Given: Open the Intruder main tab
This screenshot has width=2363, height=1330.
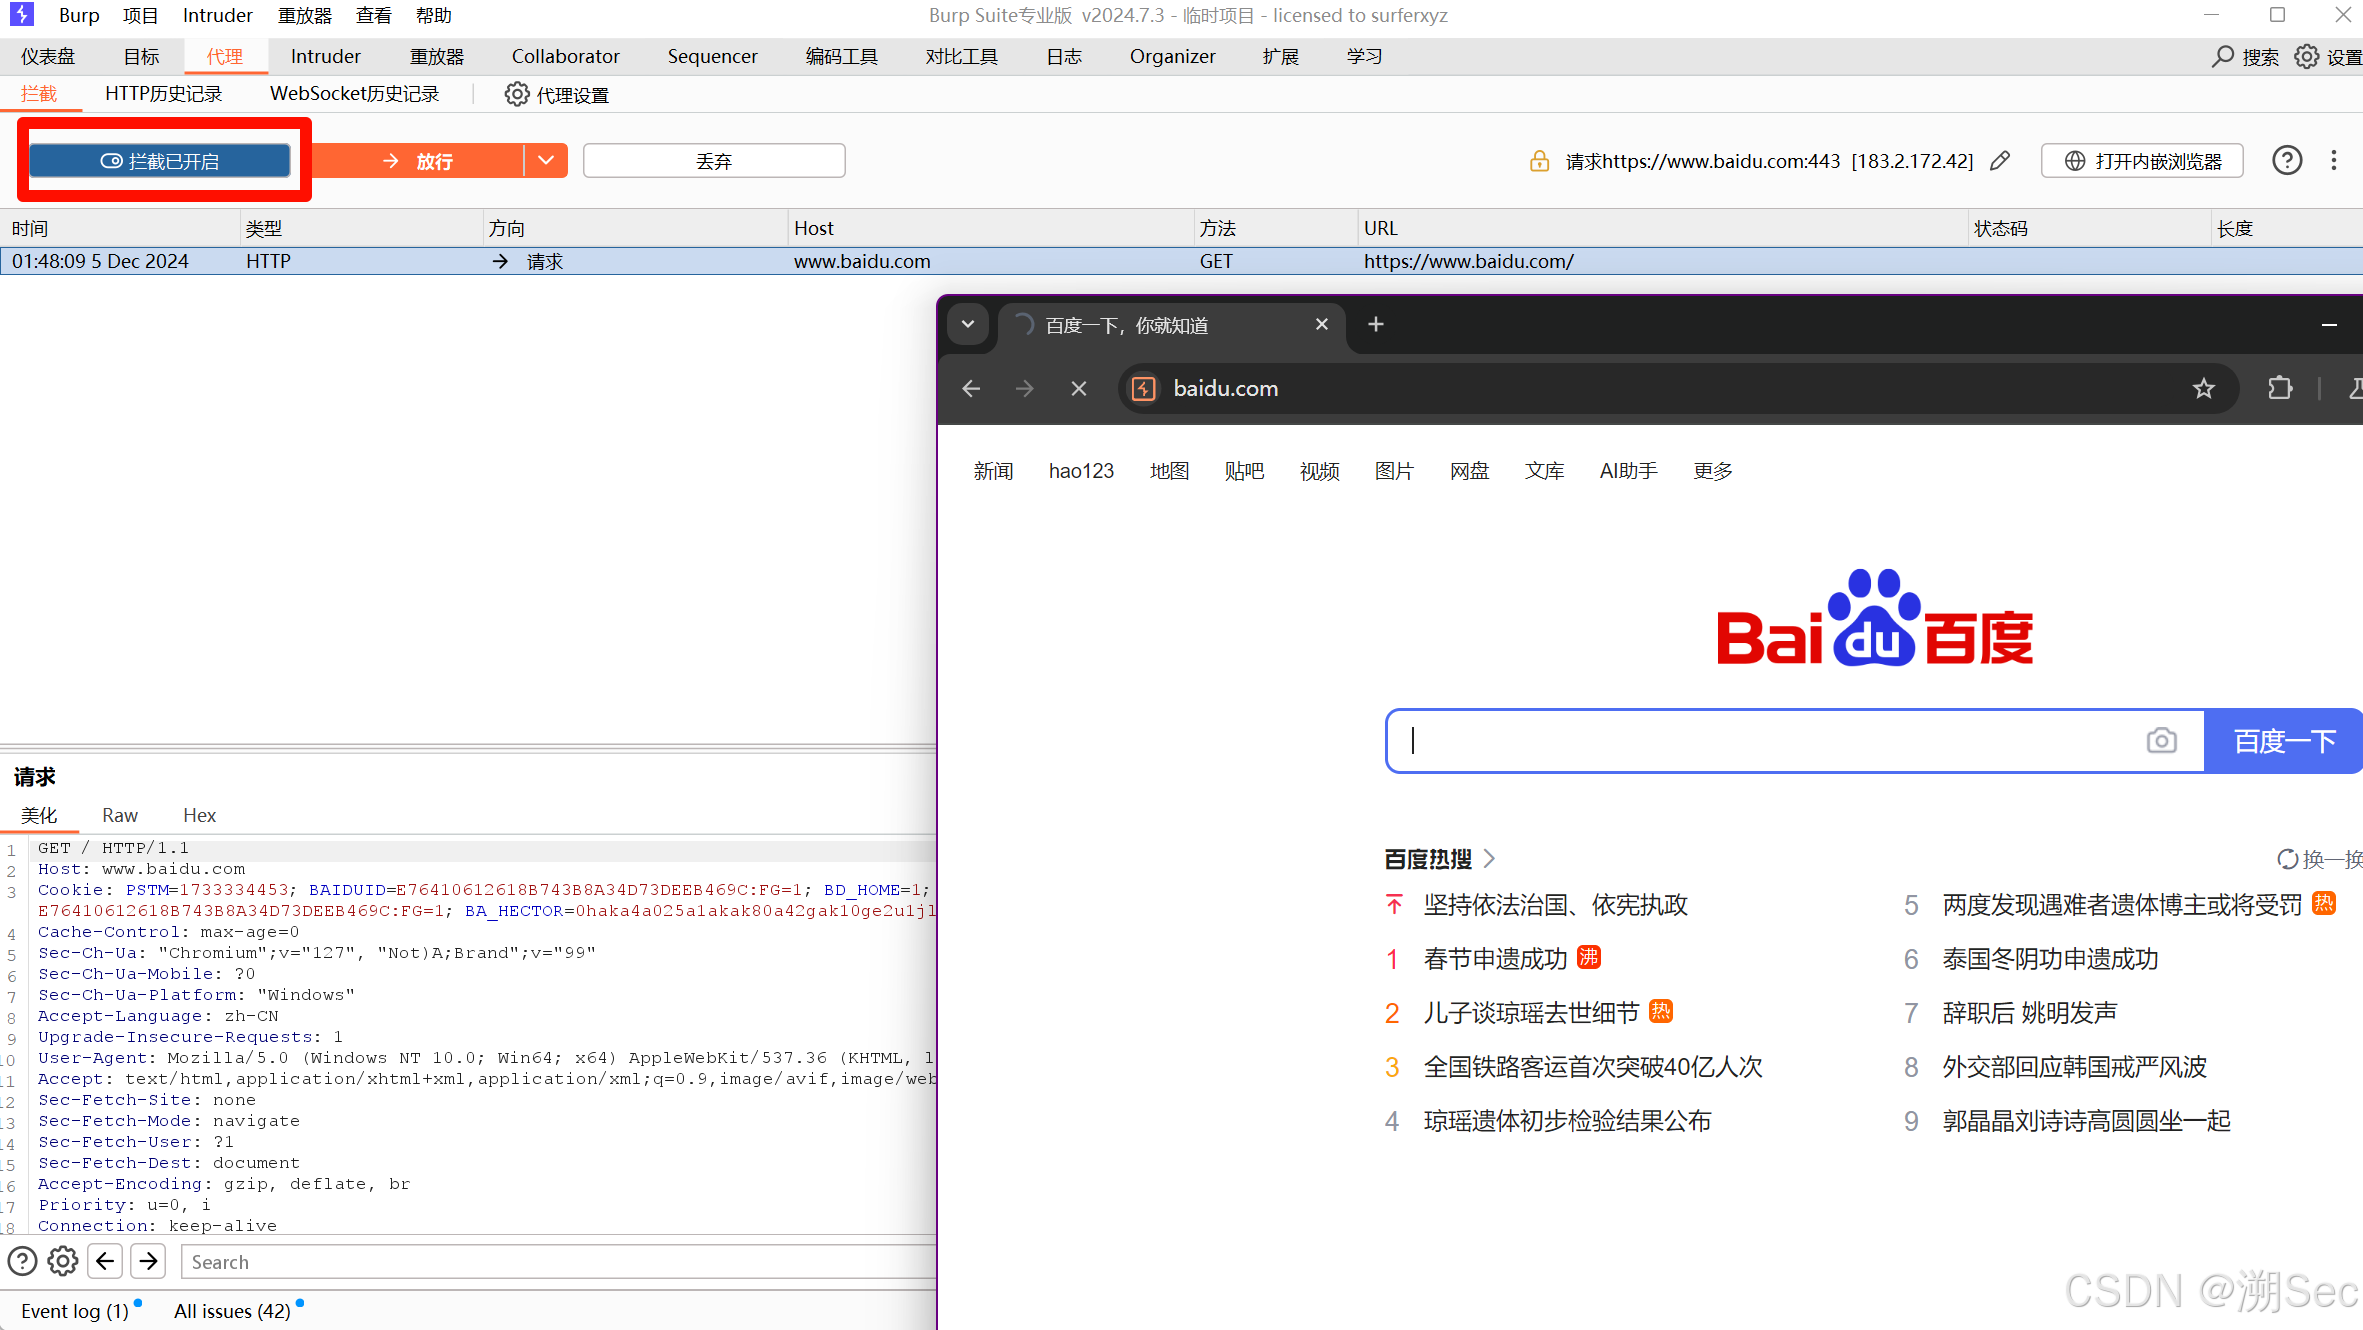Looking at the screenshot, I should [325, 57].
